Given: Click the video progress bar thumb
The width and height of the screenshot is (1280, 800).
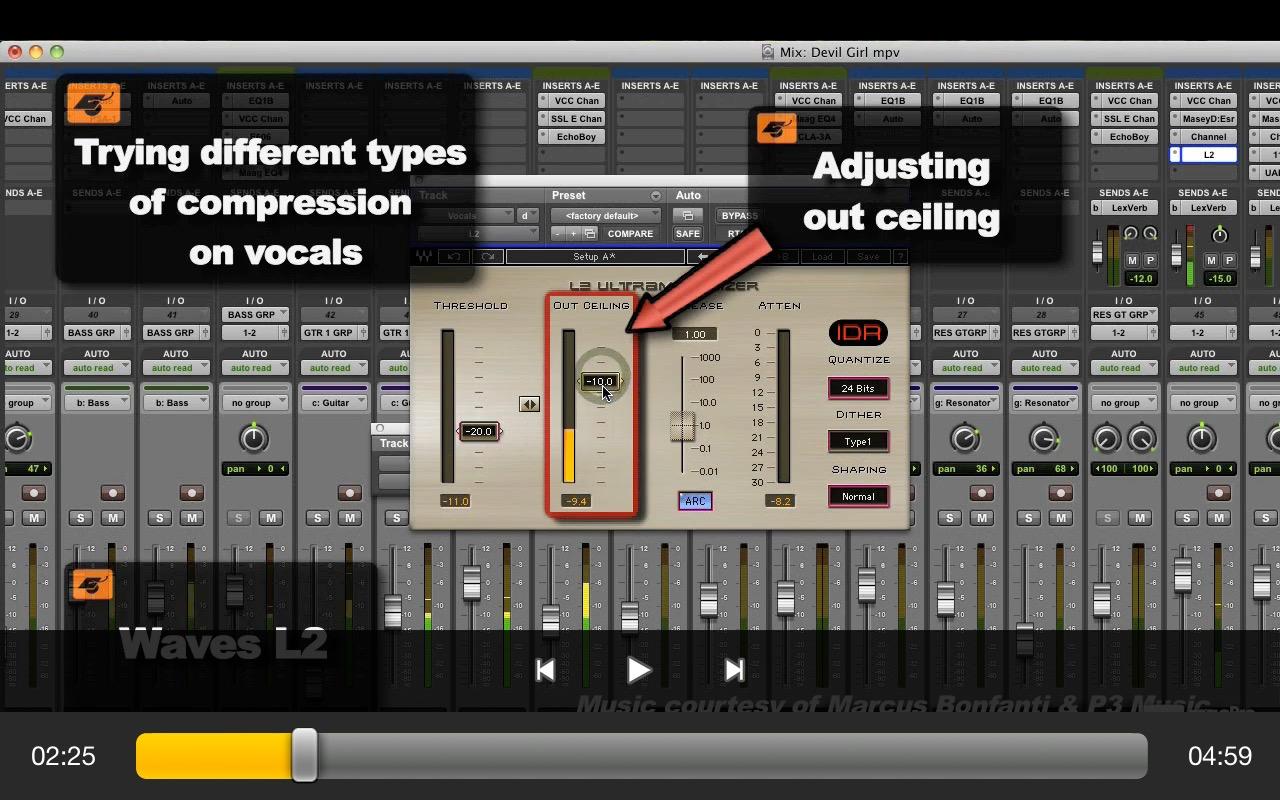Looking at the screenshot, I should (x=304, y=755).
